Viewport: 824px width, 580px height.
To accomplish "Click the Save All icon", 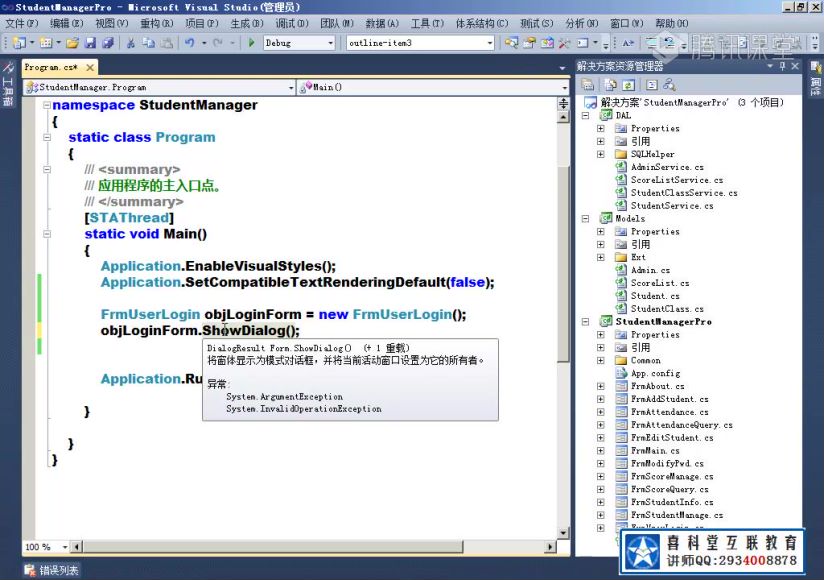I will click(x=108, y=43).
